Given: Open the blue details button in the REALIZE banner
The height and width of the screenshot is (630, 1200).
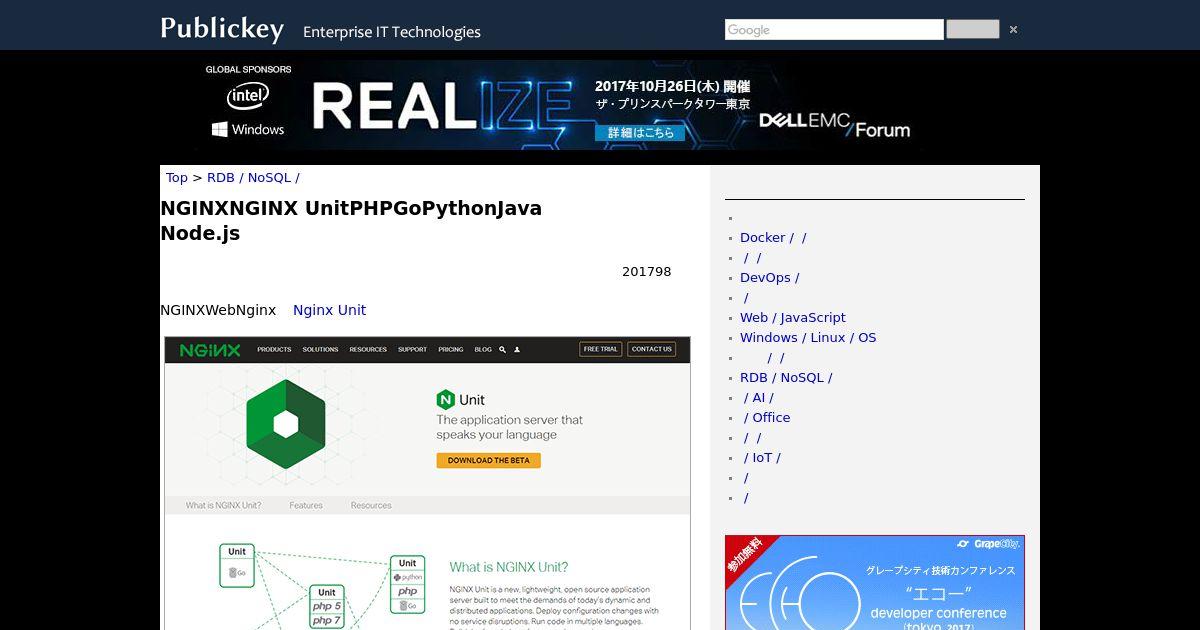Looking at the screenshot, I should 641,132.
